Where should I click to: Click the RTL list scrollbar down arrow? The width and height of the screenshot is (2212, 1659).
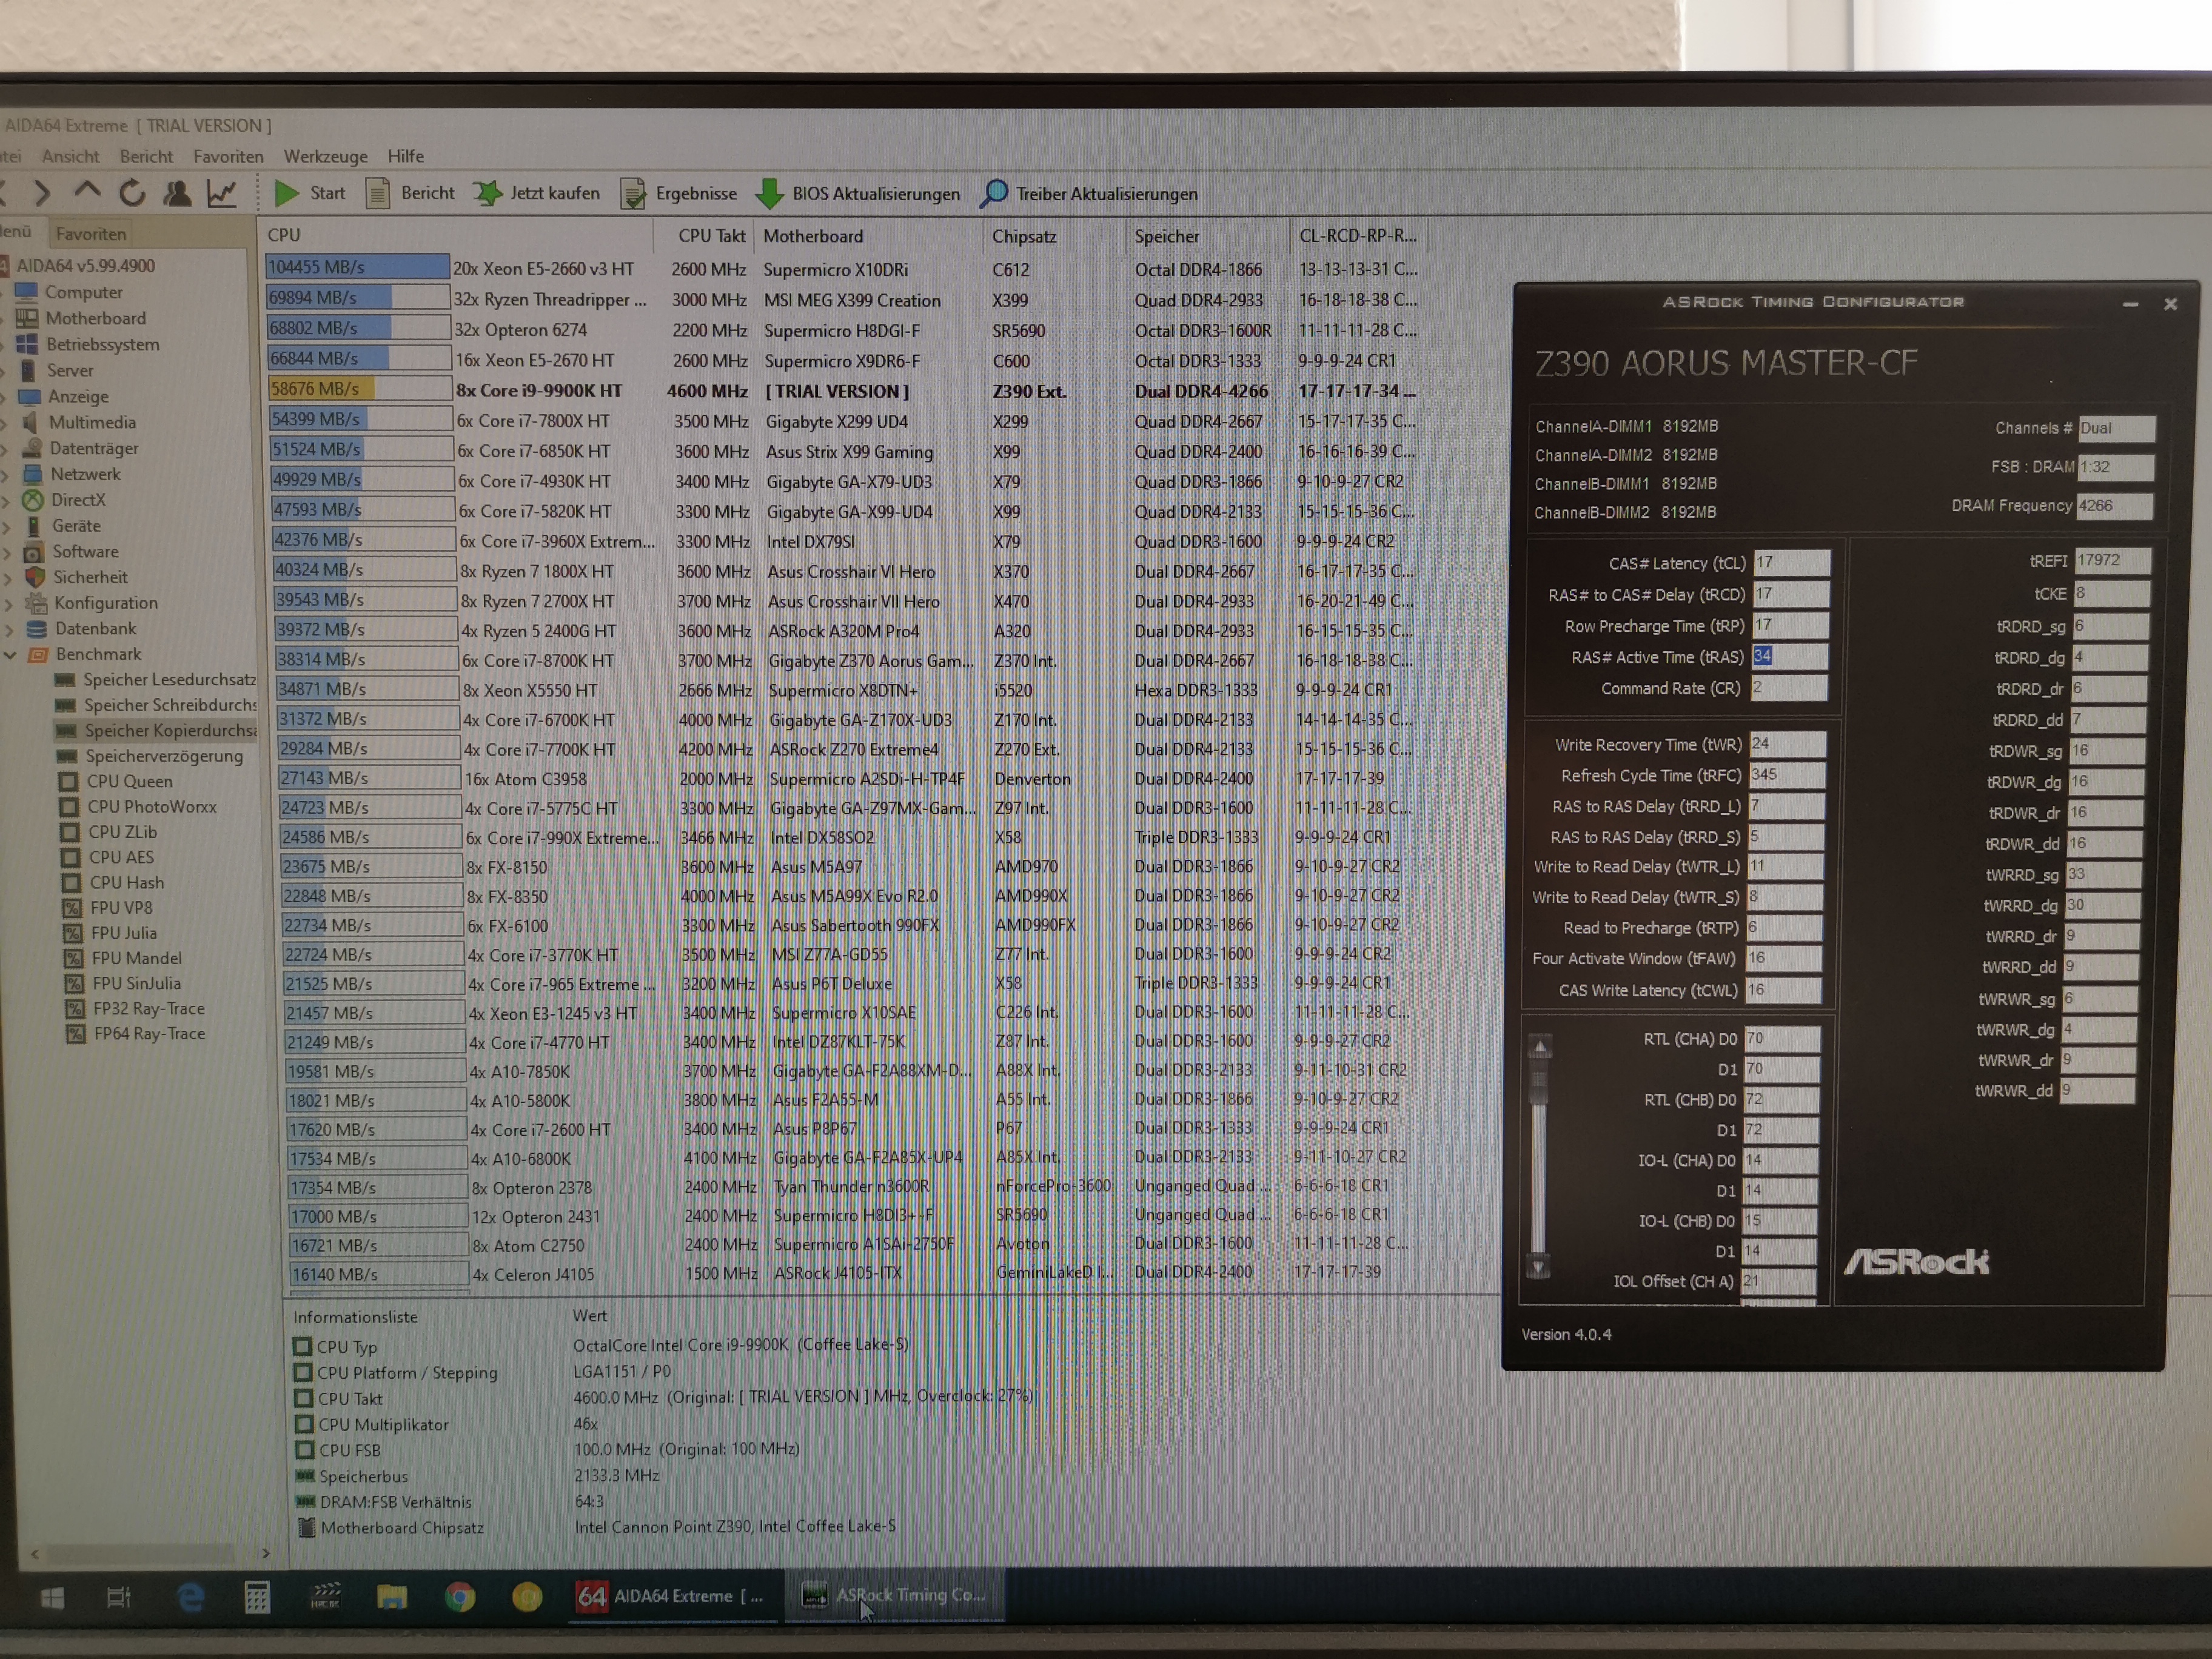coord(1539,1267)
